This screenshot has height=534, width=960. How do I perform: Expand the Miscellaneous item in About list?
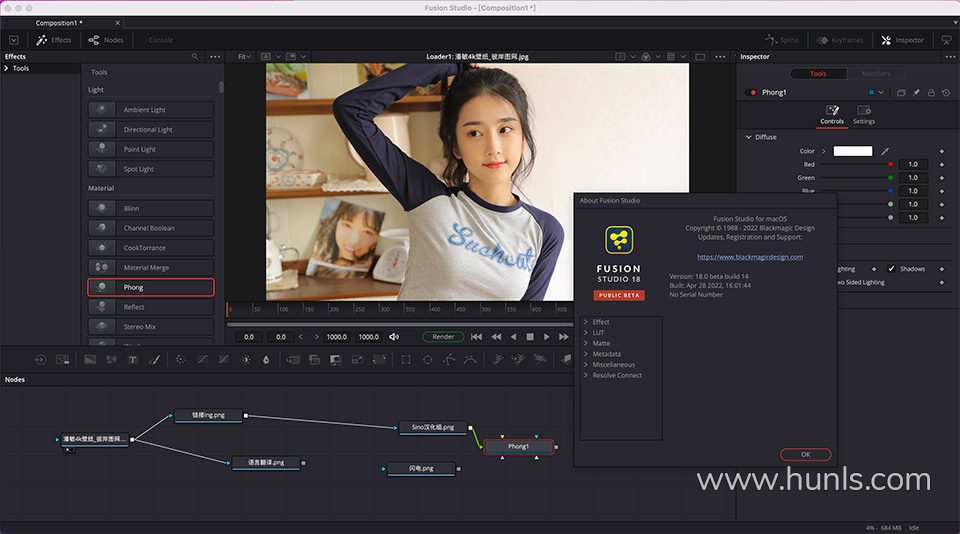click(613, 365)
